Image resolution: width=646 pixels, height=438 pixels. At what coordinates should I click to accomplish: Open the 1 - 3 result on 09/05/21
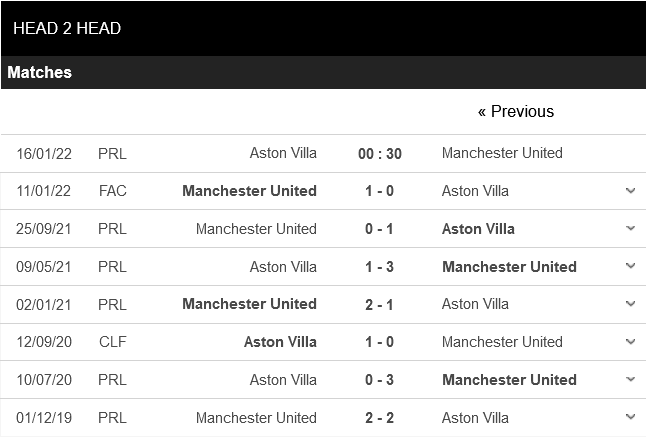(379, 267)
